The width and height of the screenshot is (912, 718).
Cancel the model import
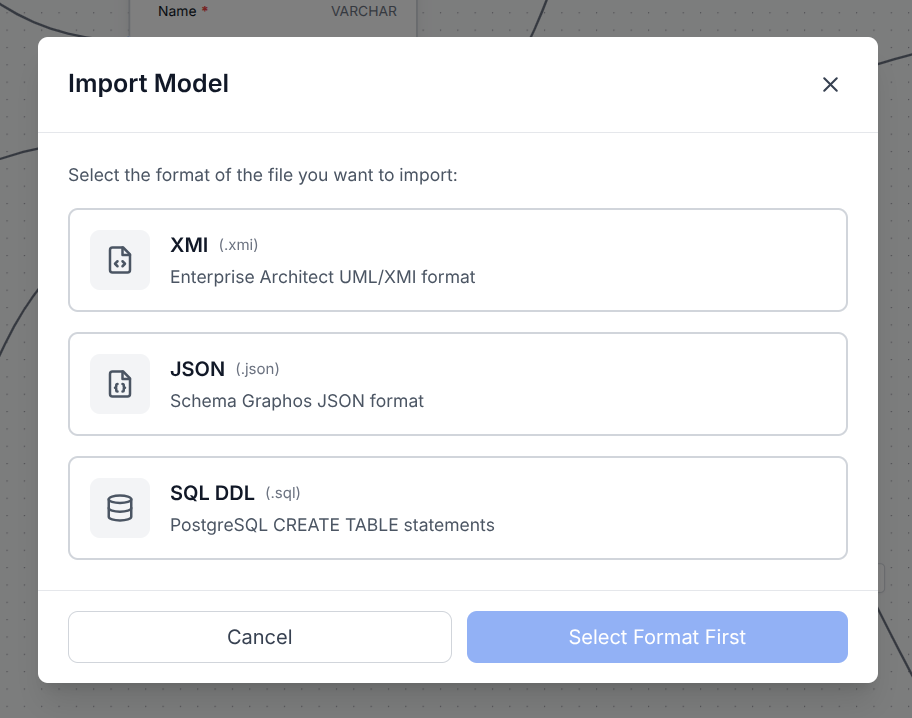(259, 637)
